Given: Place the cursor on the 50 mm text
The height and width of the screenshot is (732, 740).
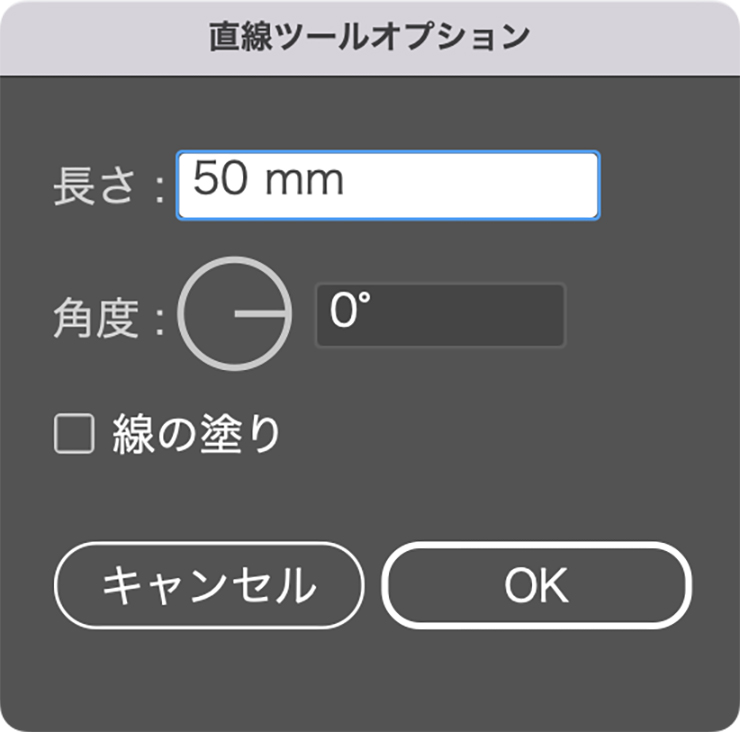Looking at the screenshot, I should pyautogui.click(x=268, y=180).
